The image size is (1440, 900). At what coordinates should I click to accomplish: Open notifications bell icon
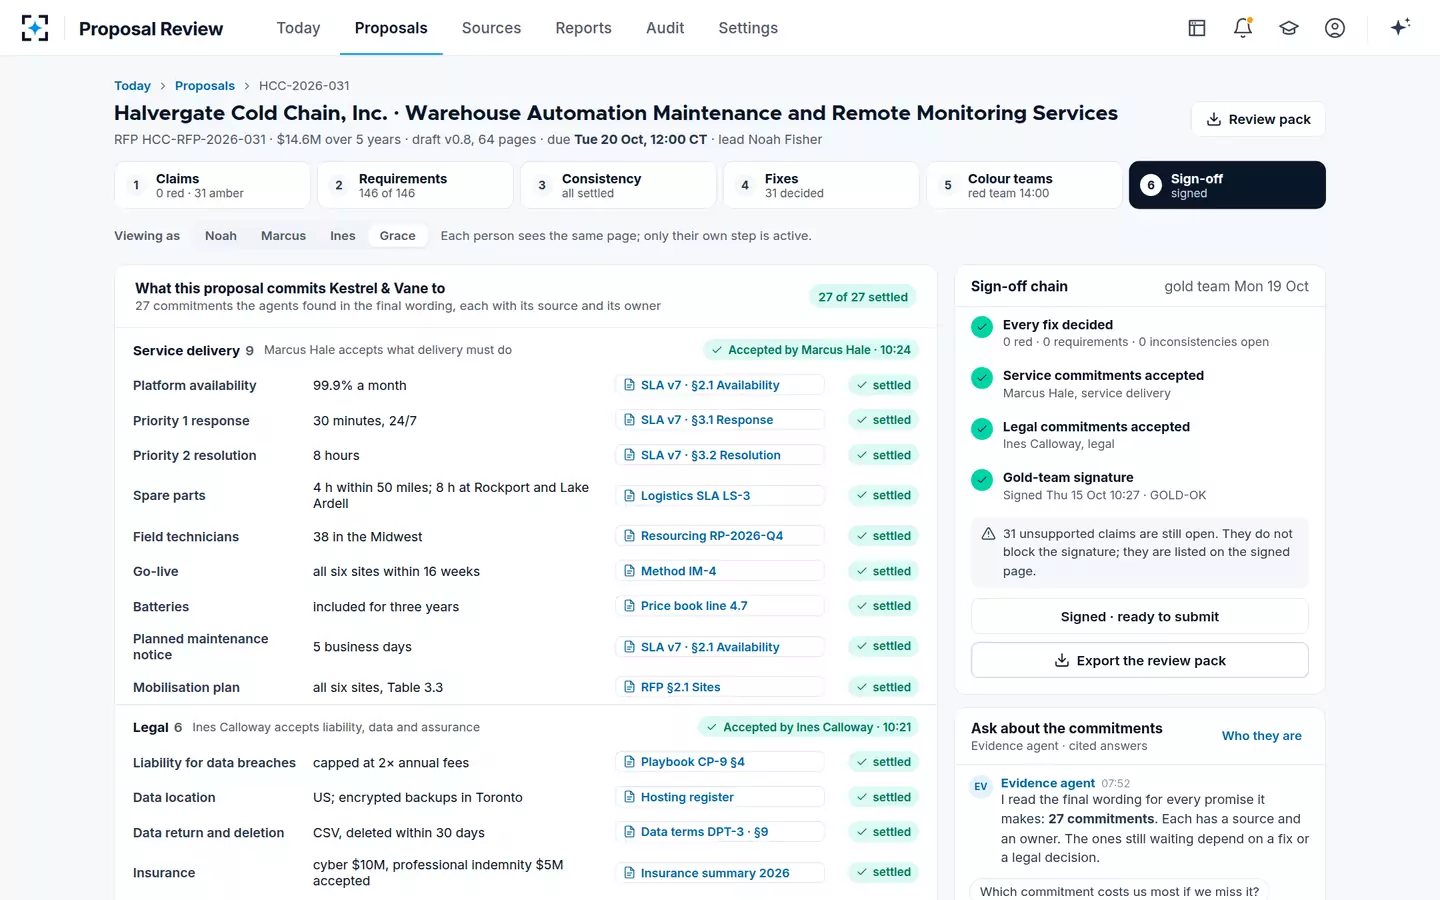[x=1243, y=28]
